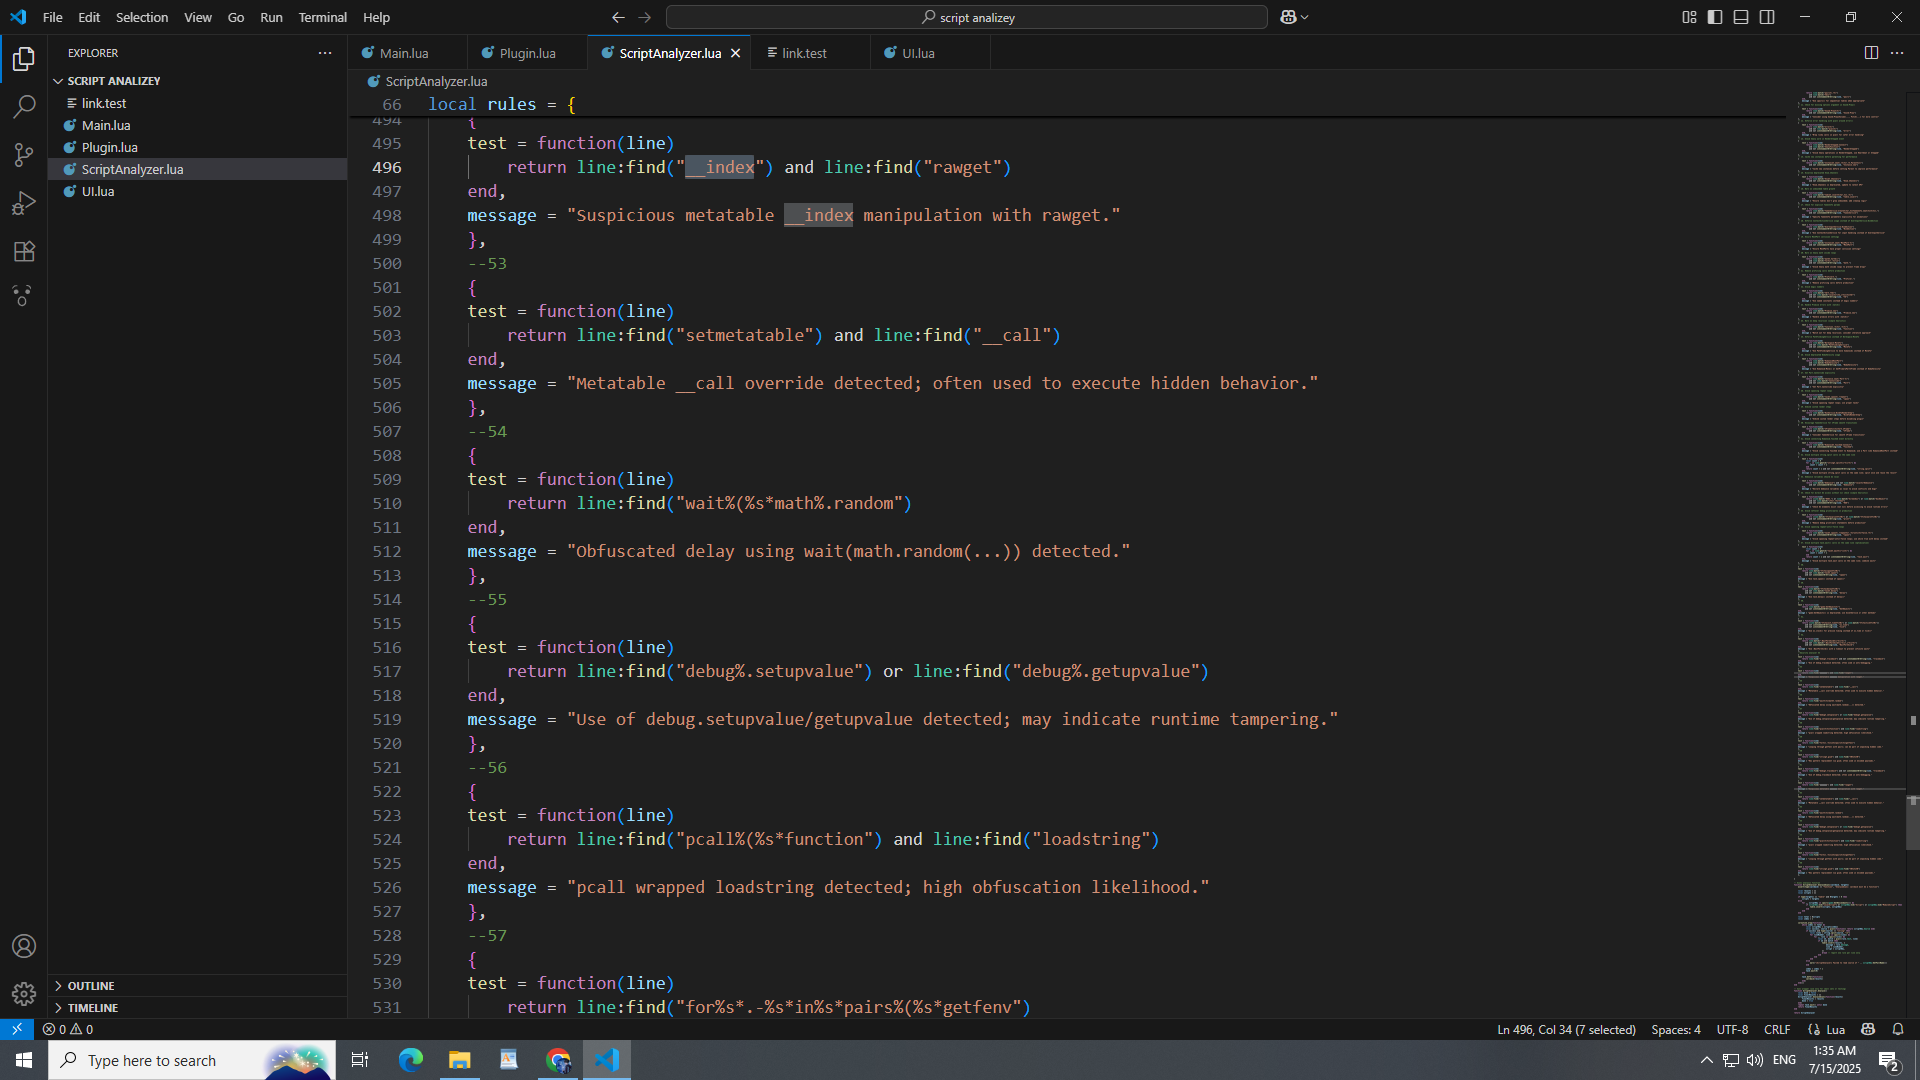Open the Terminal menu

tap(322, 17)
